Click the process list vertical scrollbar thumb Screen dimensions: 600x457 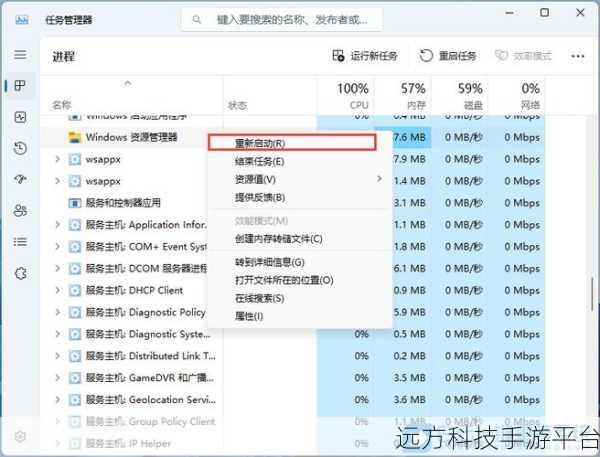[592, 294]
